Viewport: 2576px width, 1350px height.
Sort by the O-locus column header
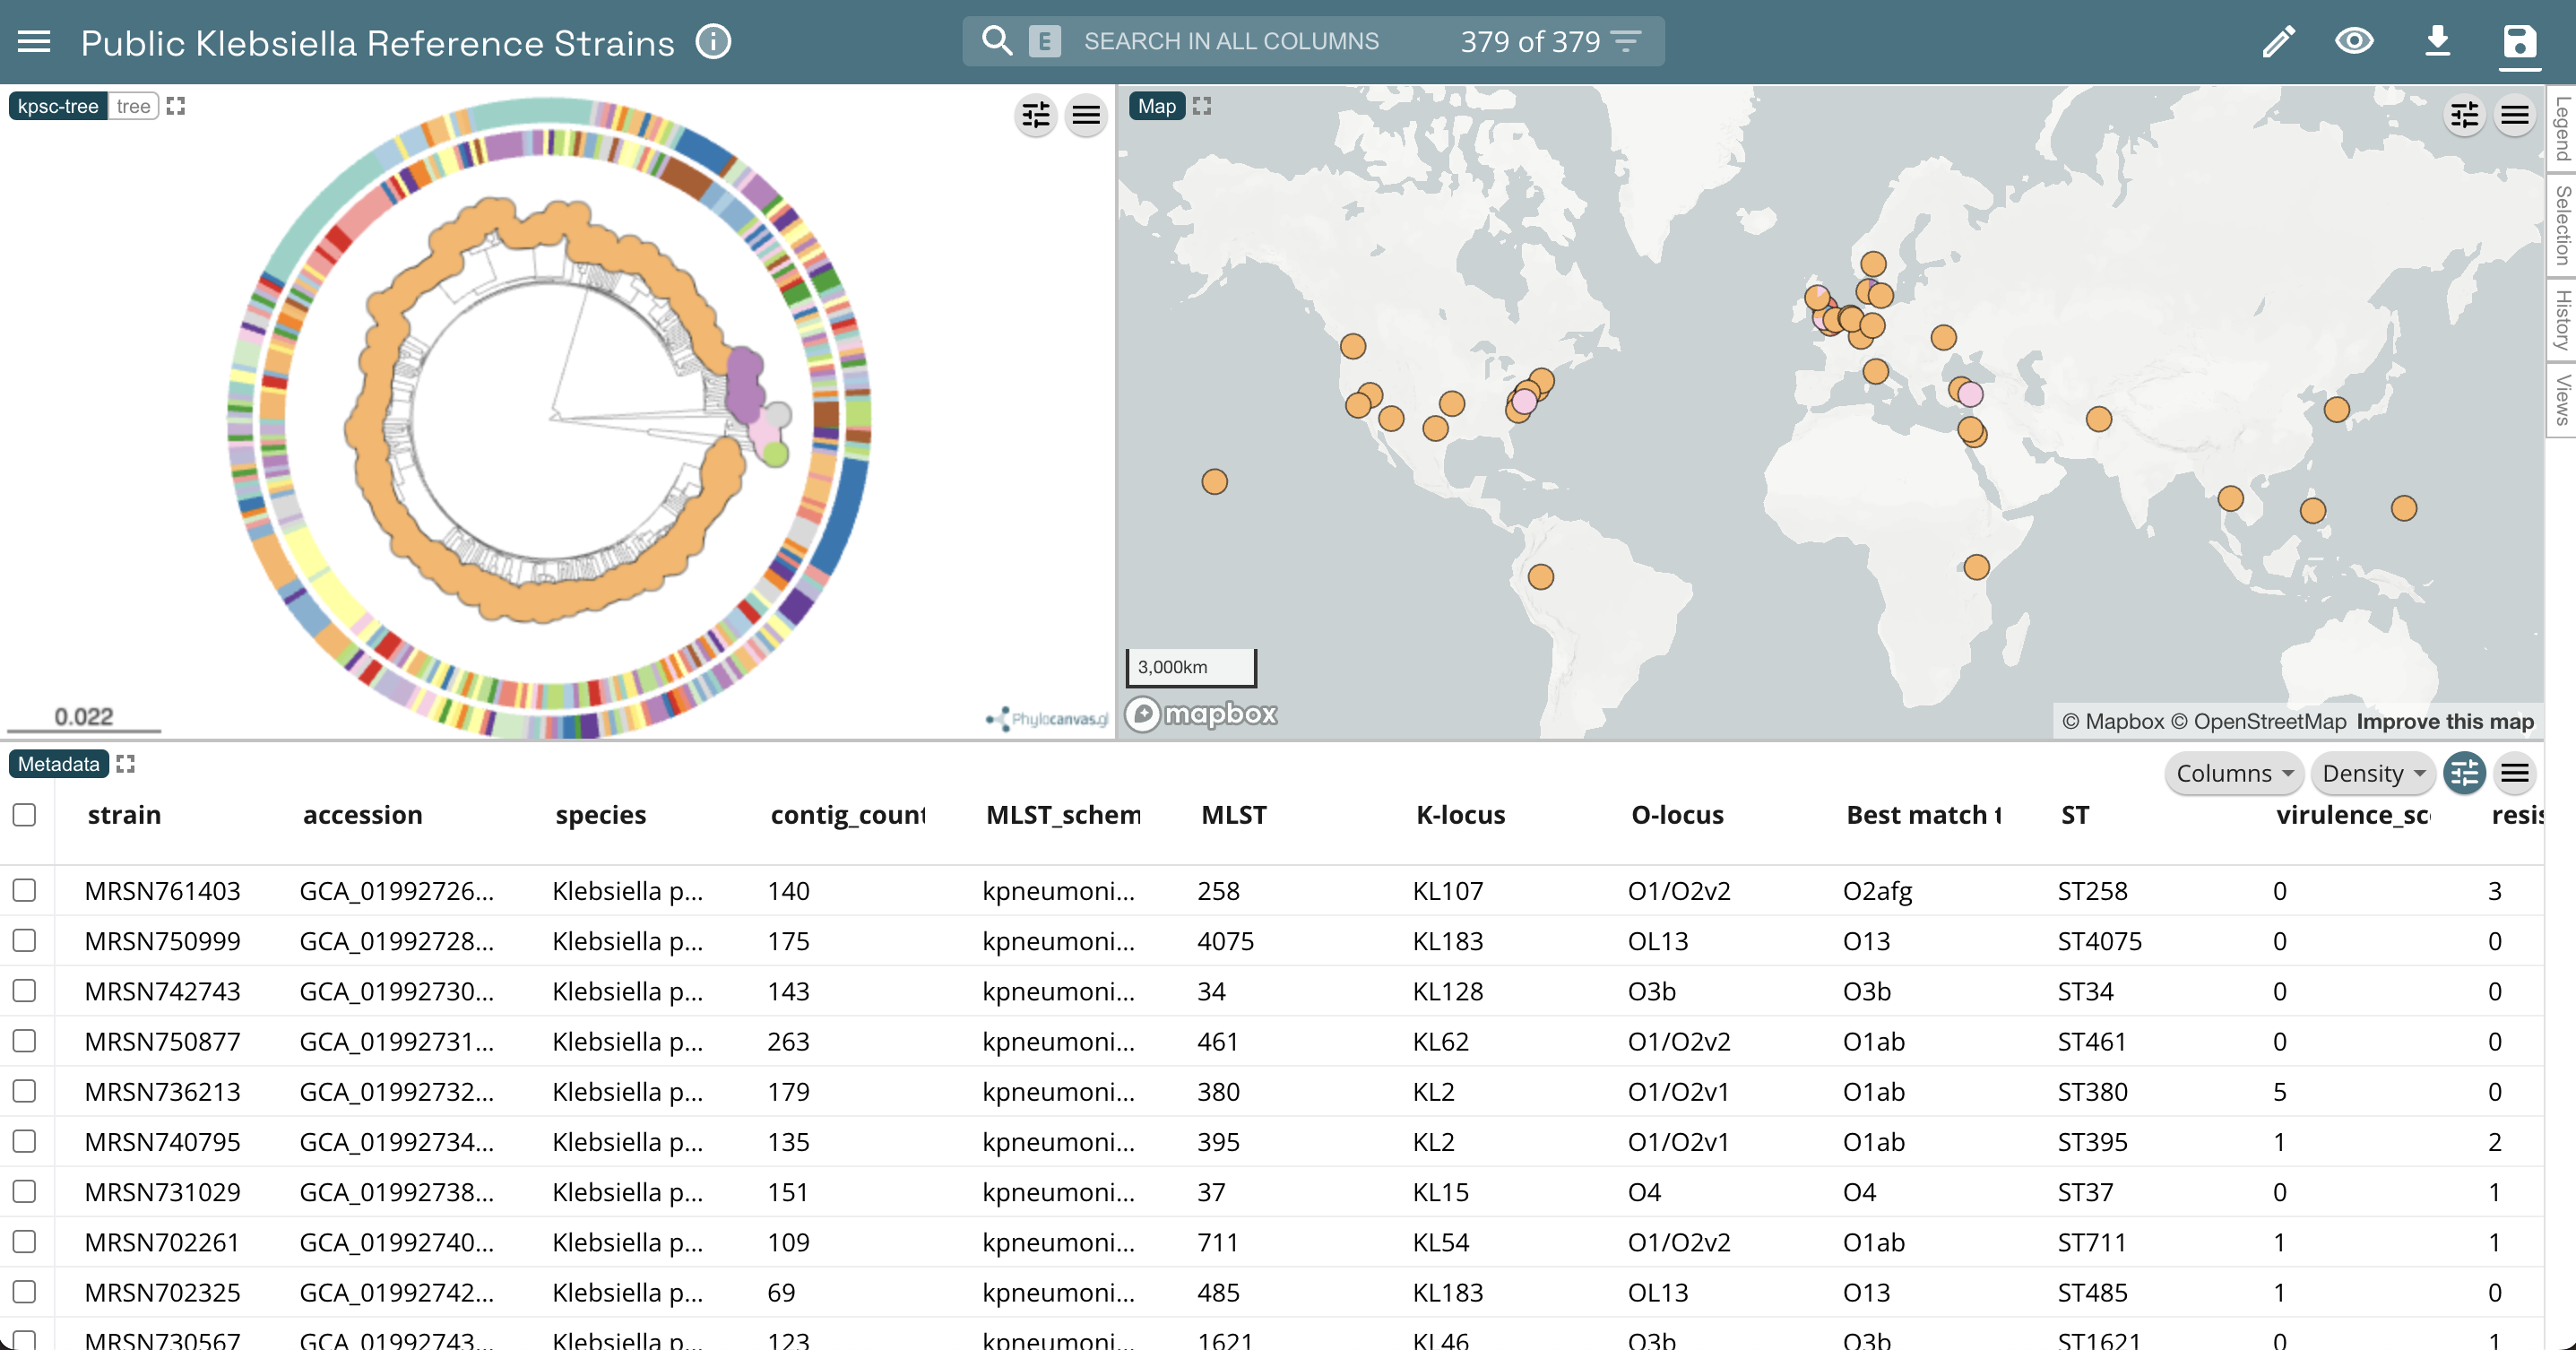pos(1678,815)
